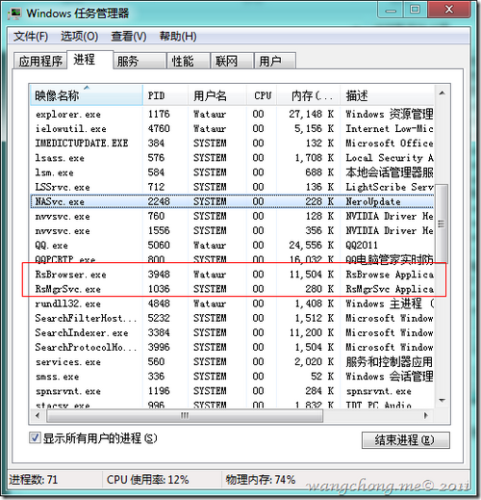The width and height of the screenshot is (481, 500).
Task: Minimize the Task Manager window
Action: point(391,10)
